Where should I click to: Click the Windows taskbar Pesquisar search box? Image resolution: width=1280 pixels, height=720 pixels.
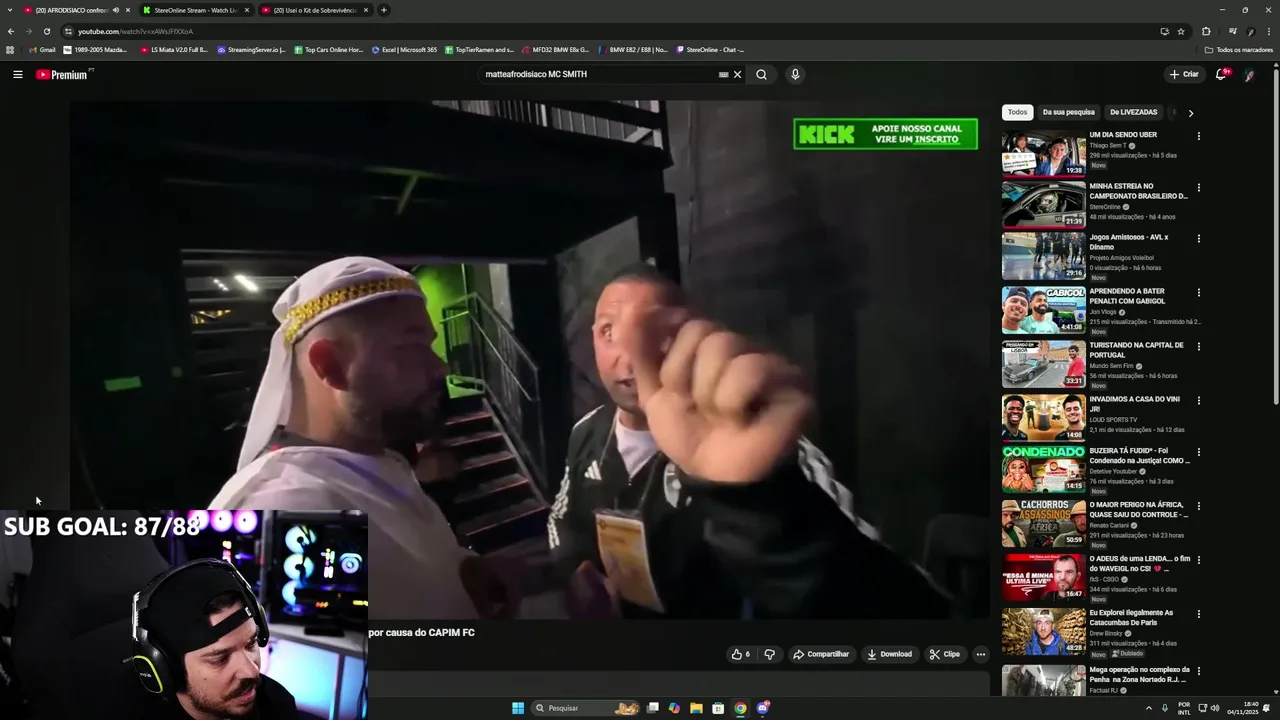[x=586, y=708]
